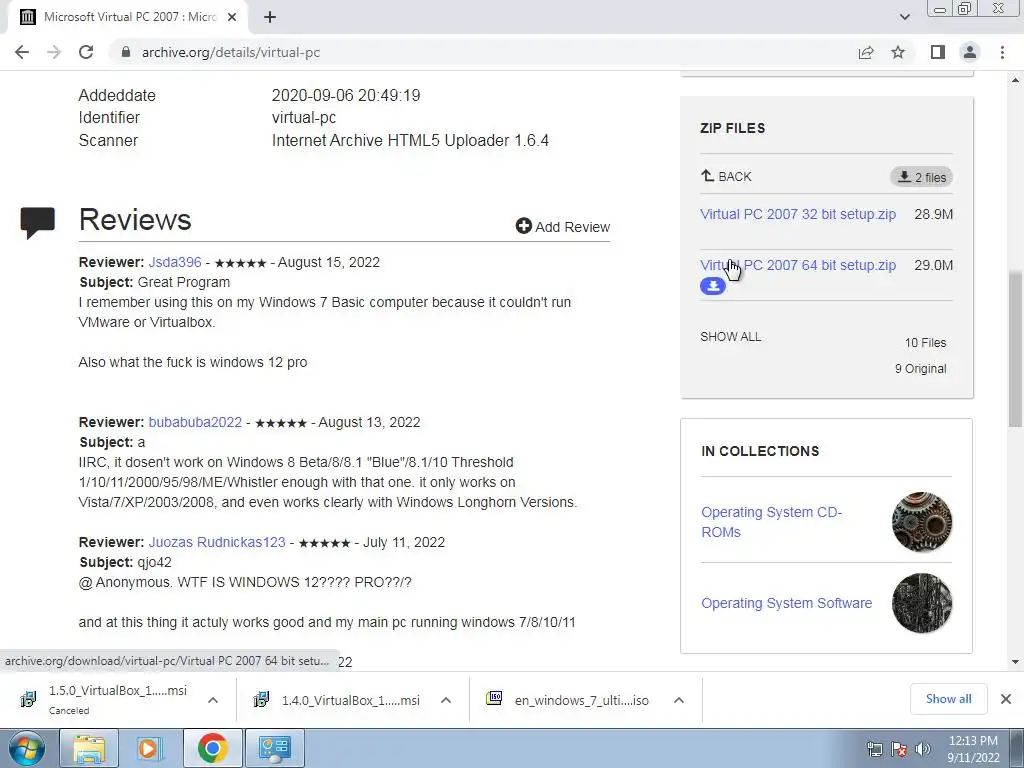
Task: Click the network tray icon
Action: 874,749
